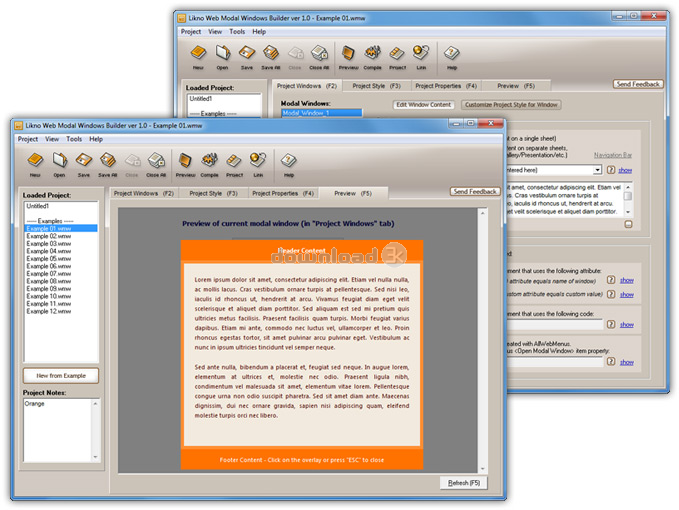Click the New icon in front window toolbar
This screenshot has height=510, width=679.
click(x=35, y=161)
